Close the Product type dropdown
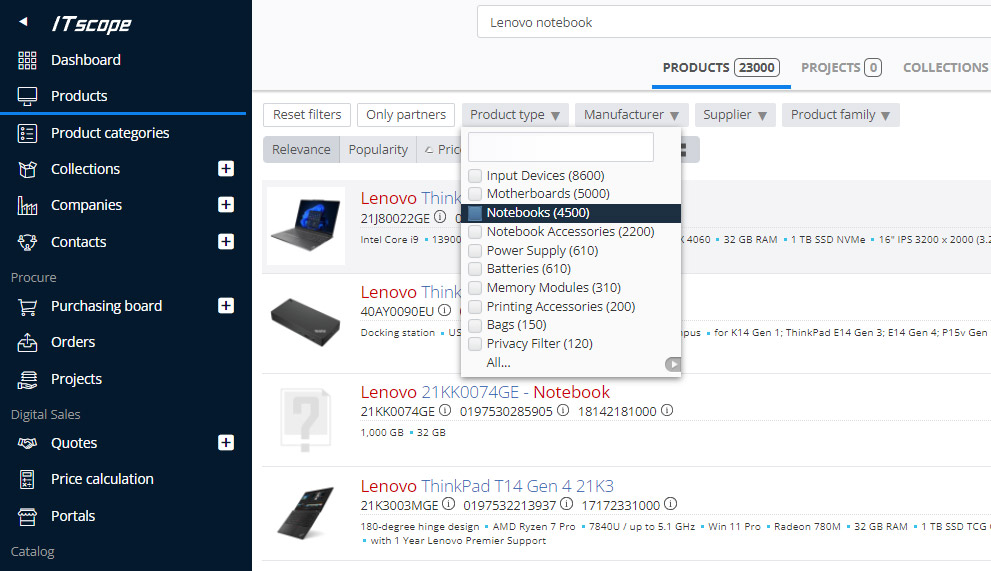Viewport: 991px width, 571px height. (x=515, y=115)
